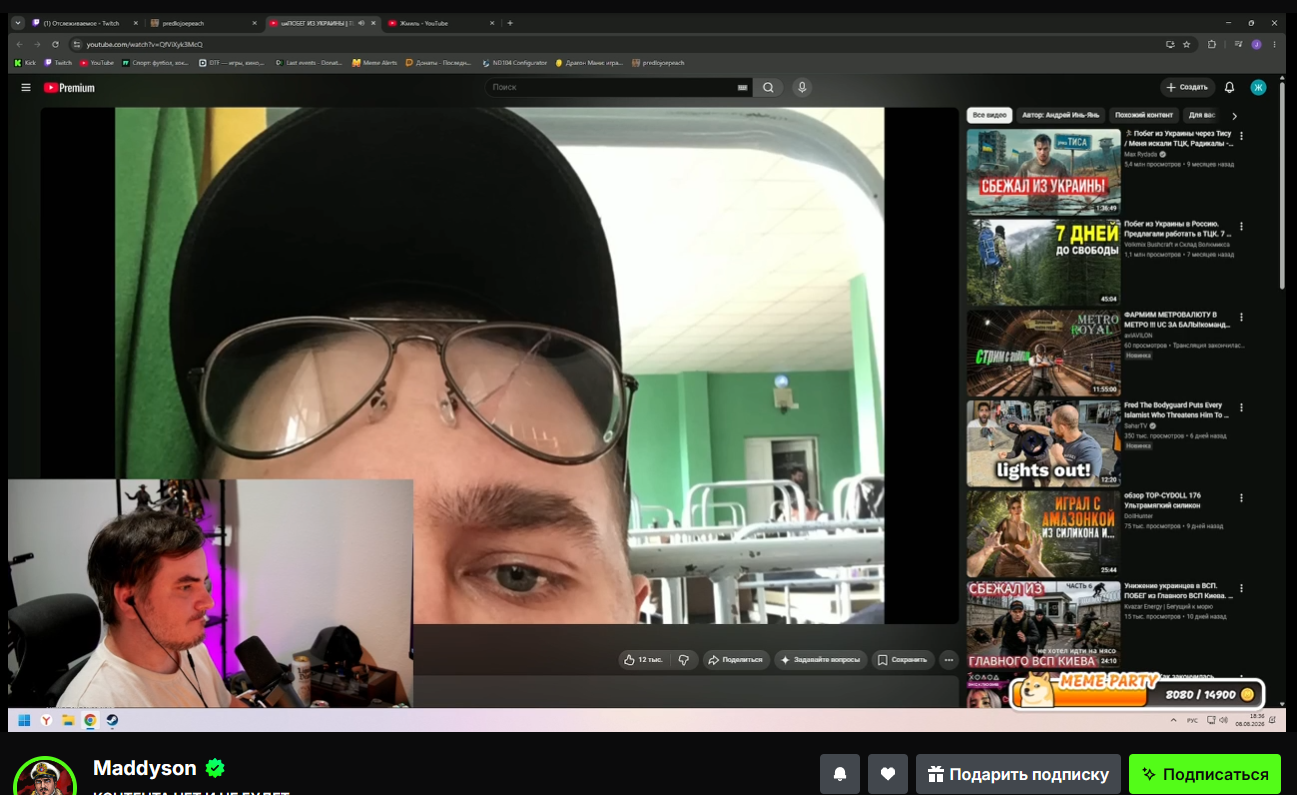
Task: Click the address bar youtube.com URL
Action: coord(144,45)
